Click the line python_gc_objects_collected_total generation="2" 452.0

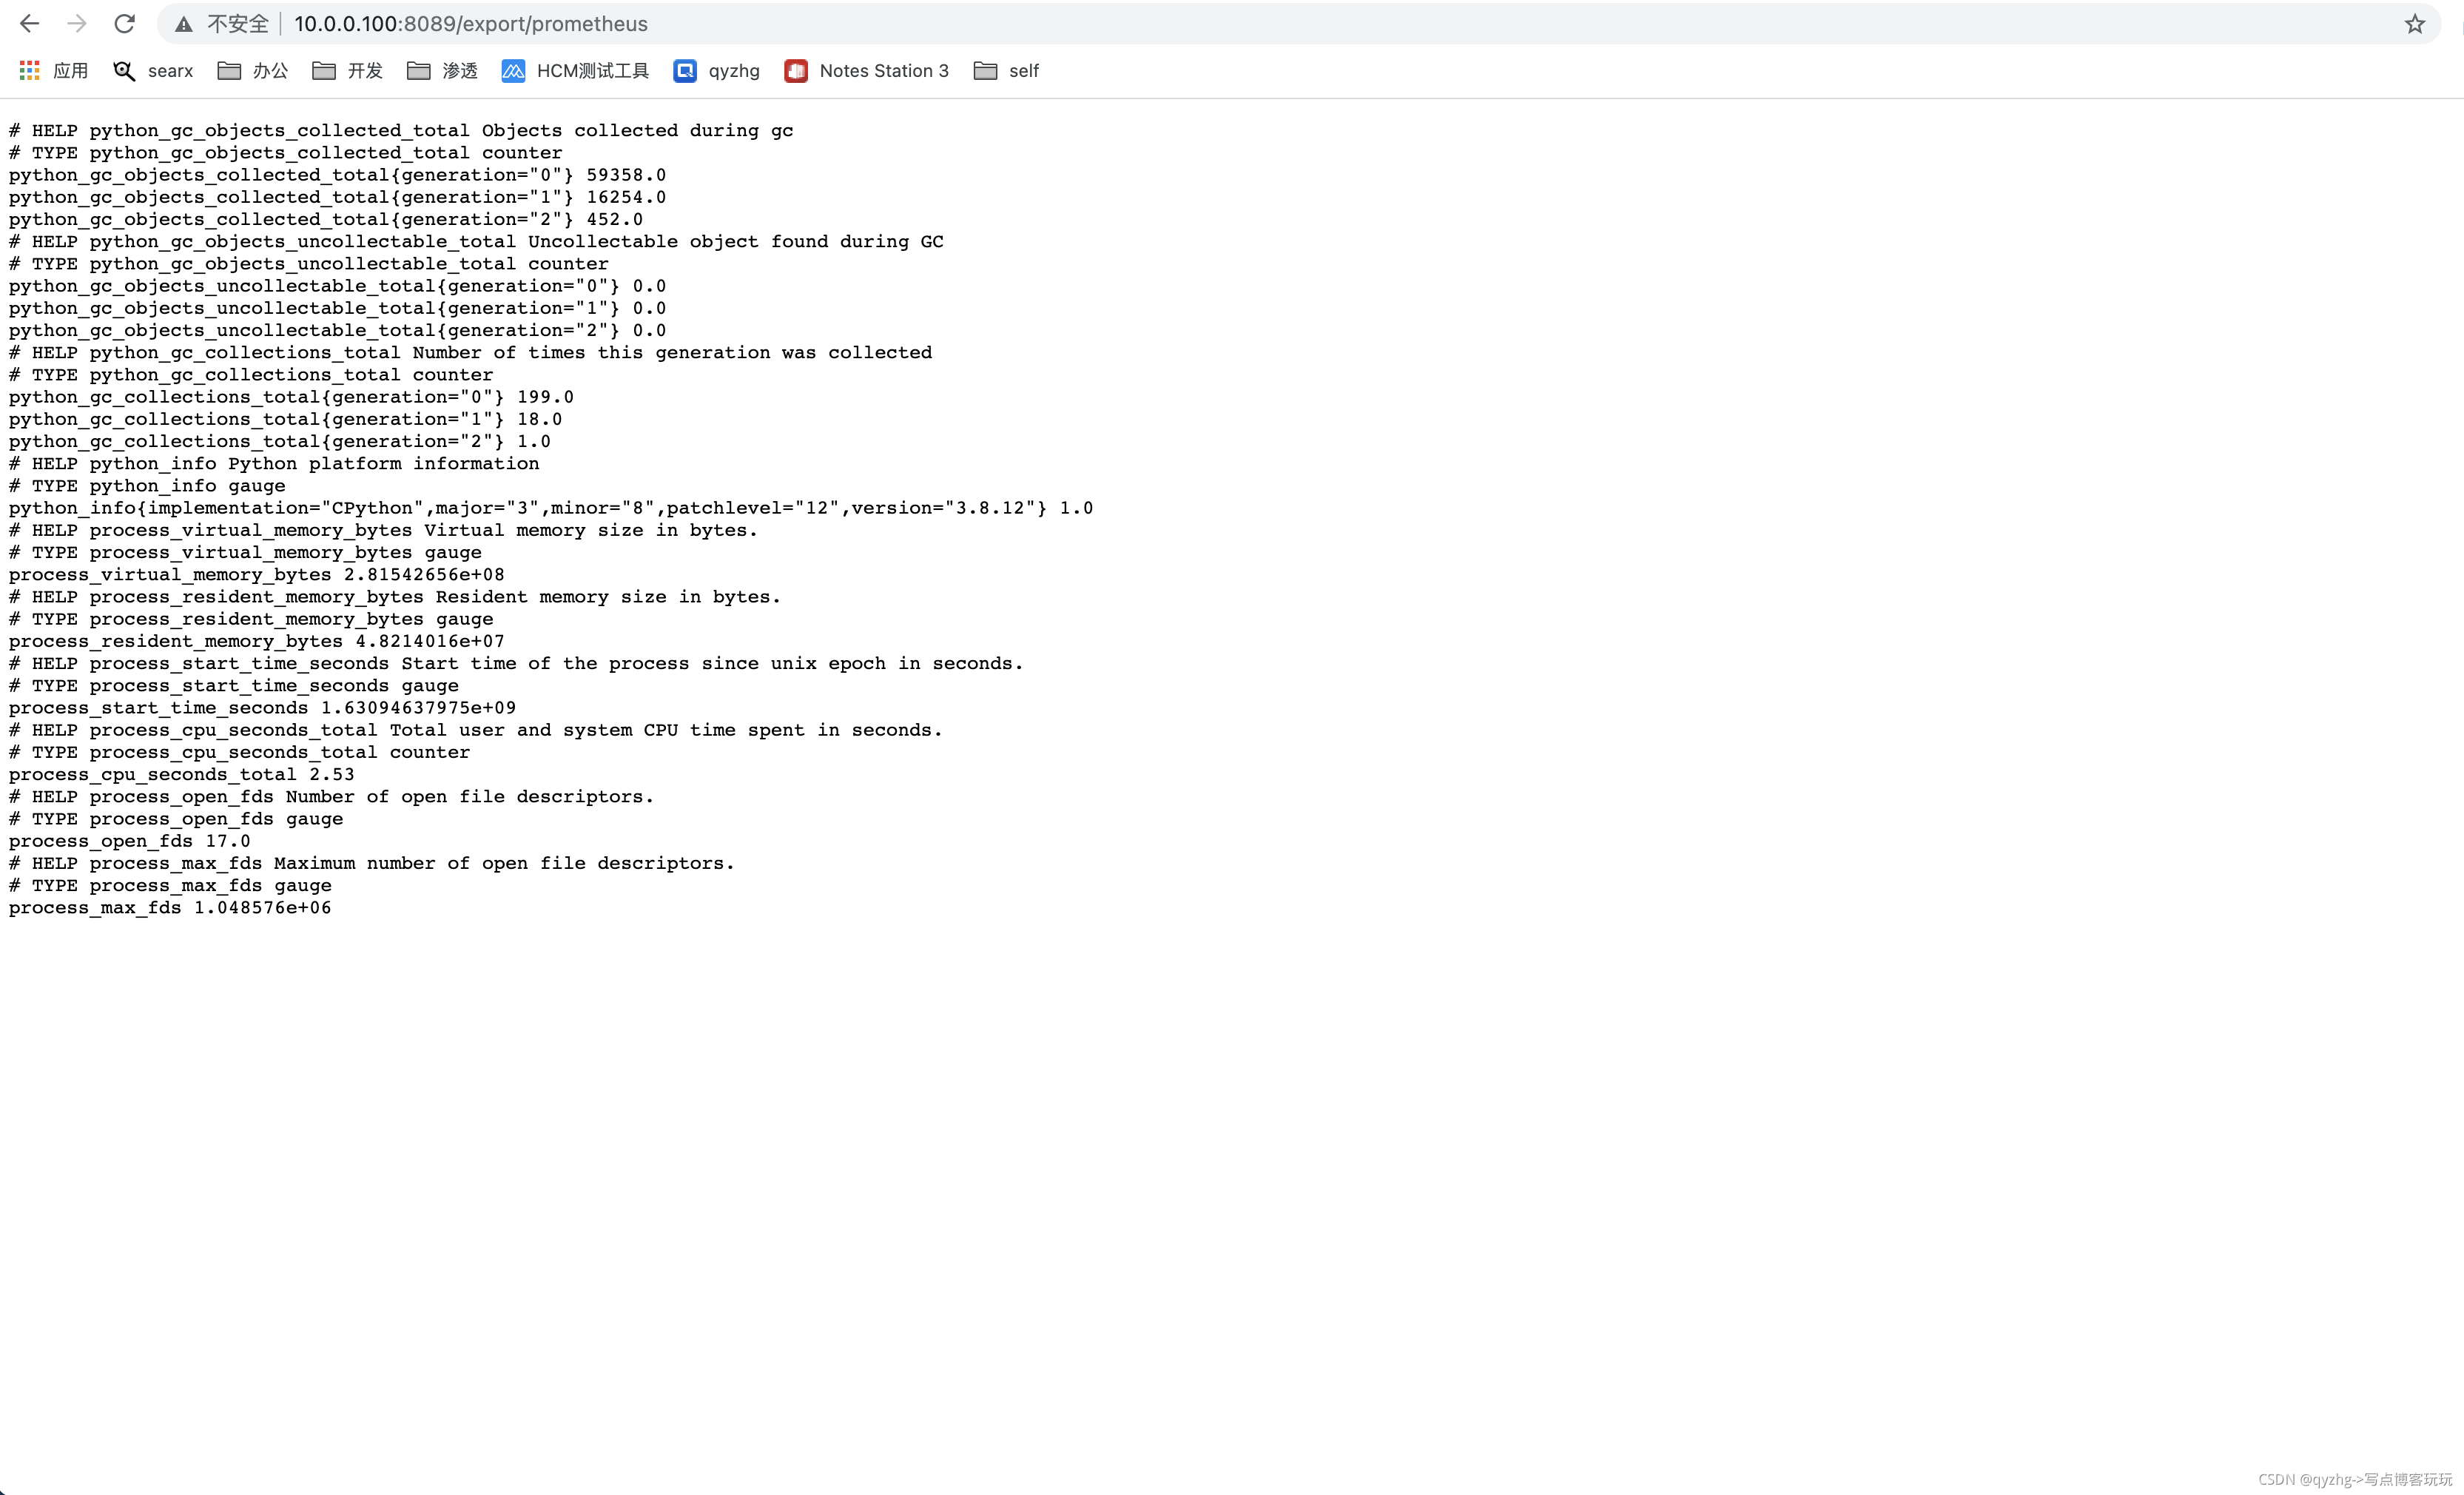pos(326,219)
